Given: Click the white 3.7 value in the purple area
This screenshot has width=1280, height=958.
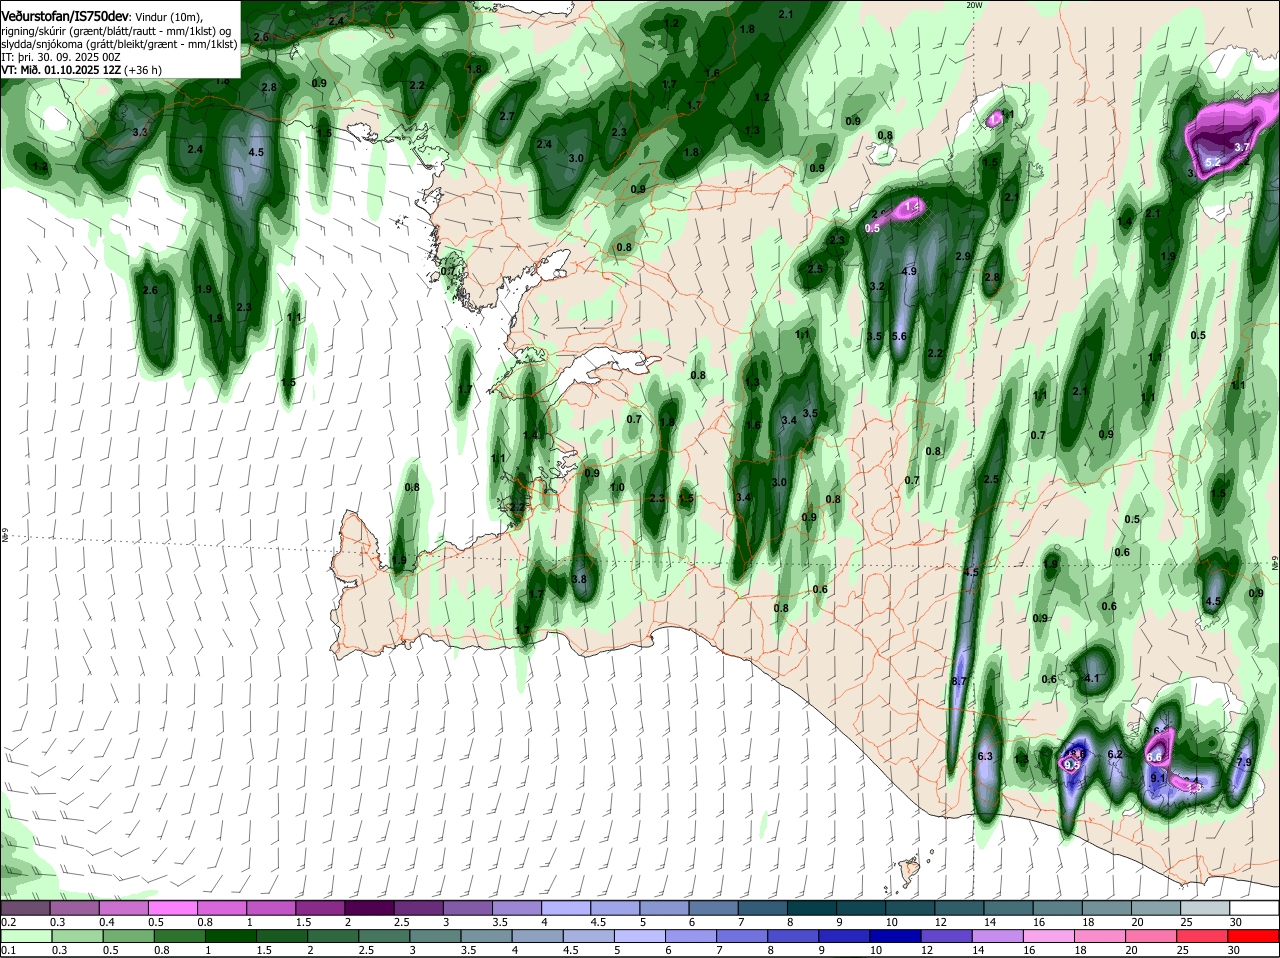Looking at the screenshot, I should tap(1242, 147).
